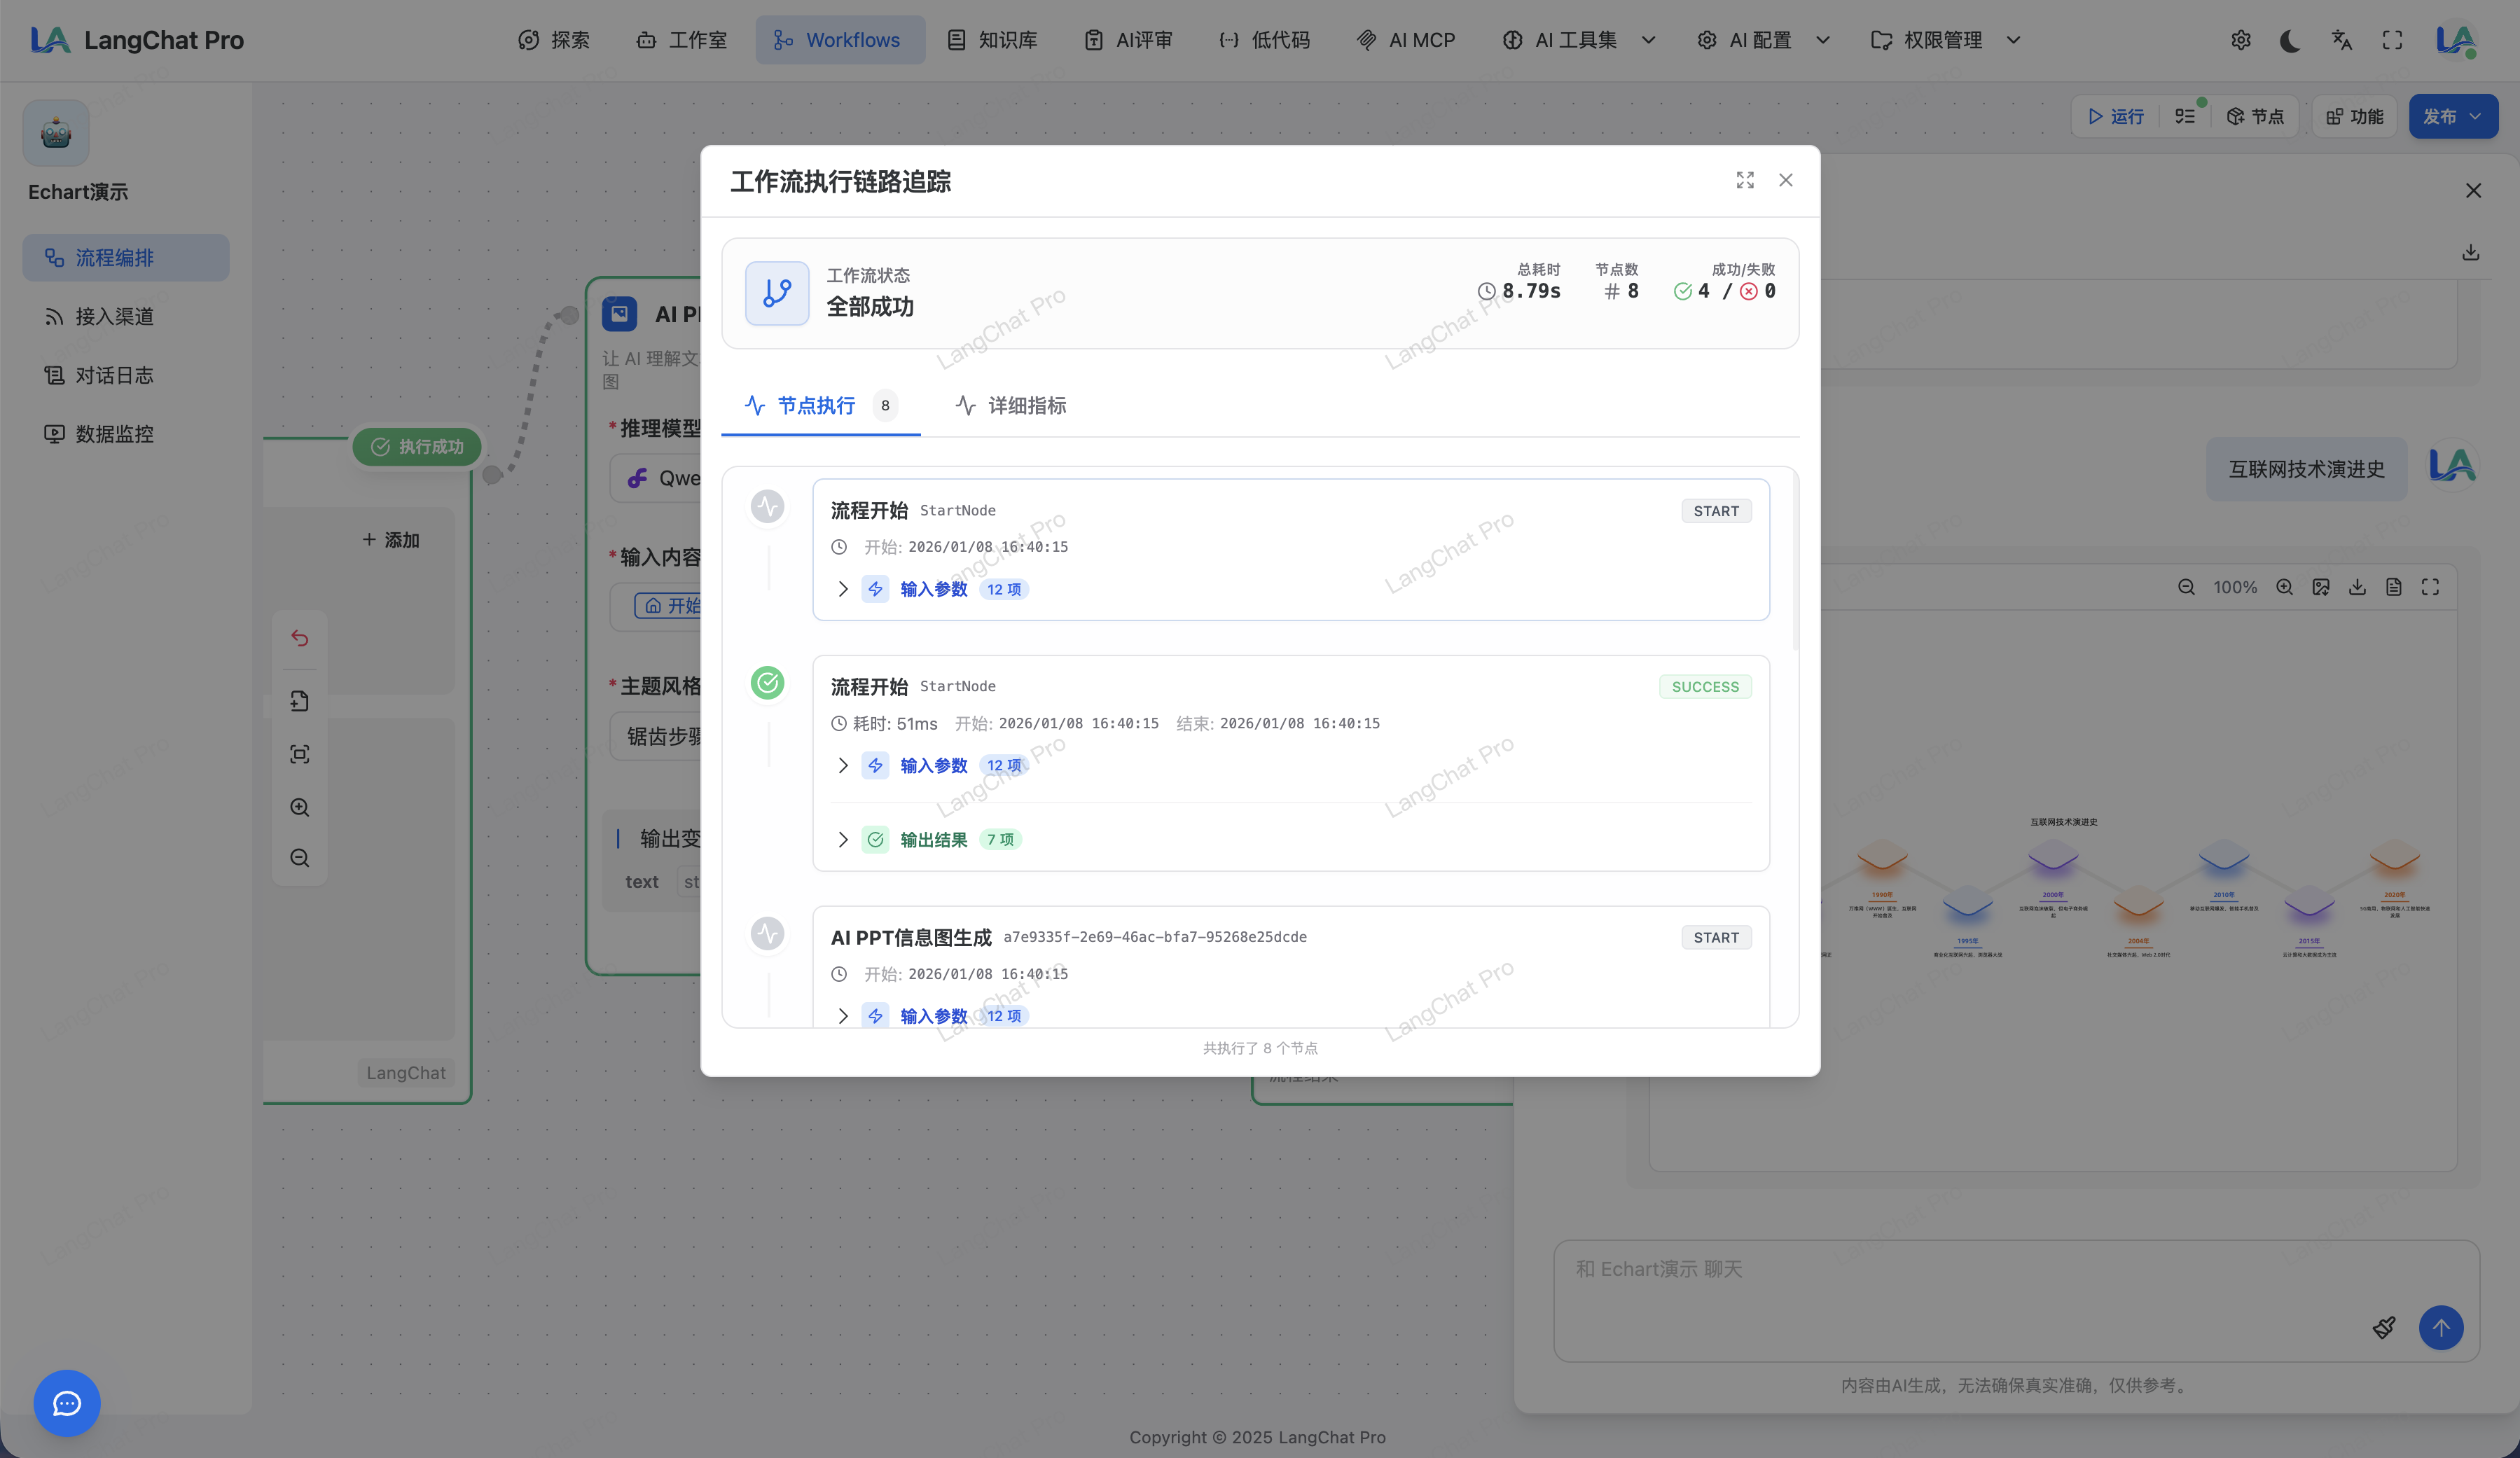This screenshot has height=1458, width=2520.
Task: Click the undo arrow on canvas toolbar
Action: point(299,638)
